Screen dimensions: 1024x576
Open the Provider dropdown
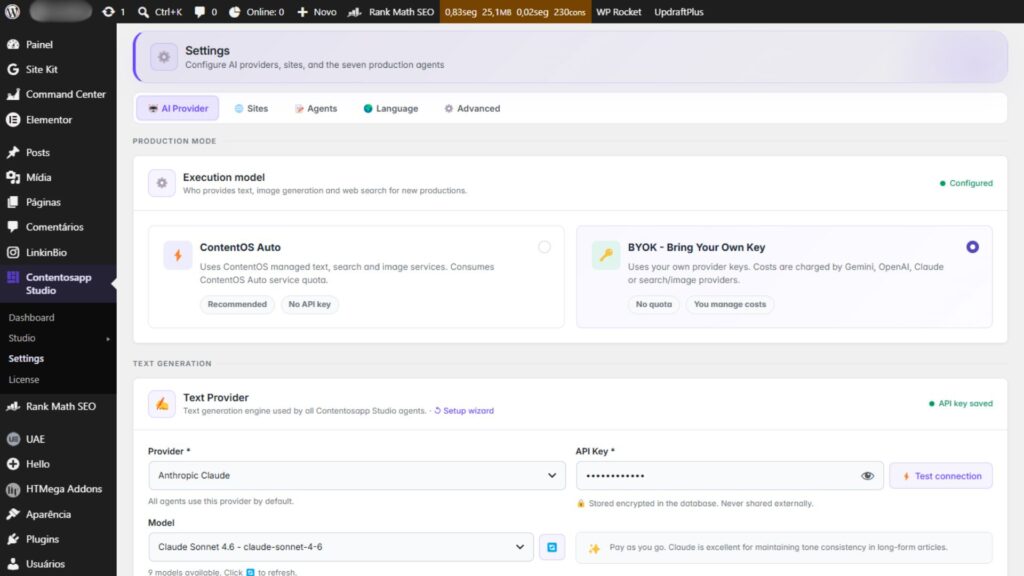357,475
